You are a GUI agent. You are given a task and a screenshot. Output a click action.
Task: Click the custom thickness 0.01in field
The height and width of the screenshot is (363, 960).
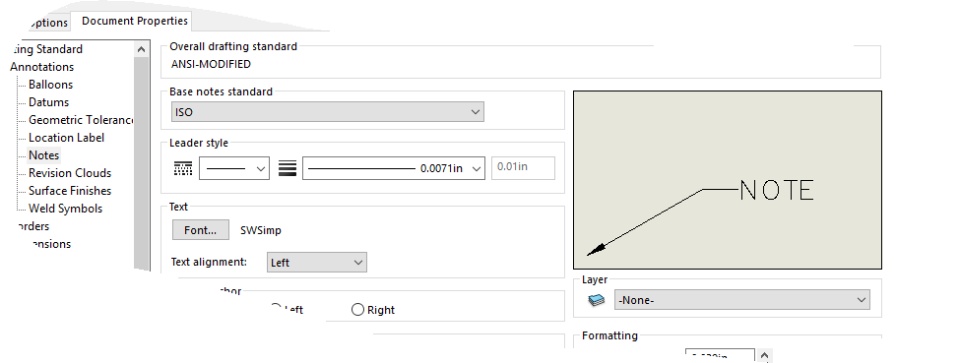click(x=523, y=167)
